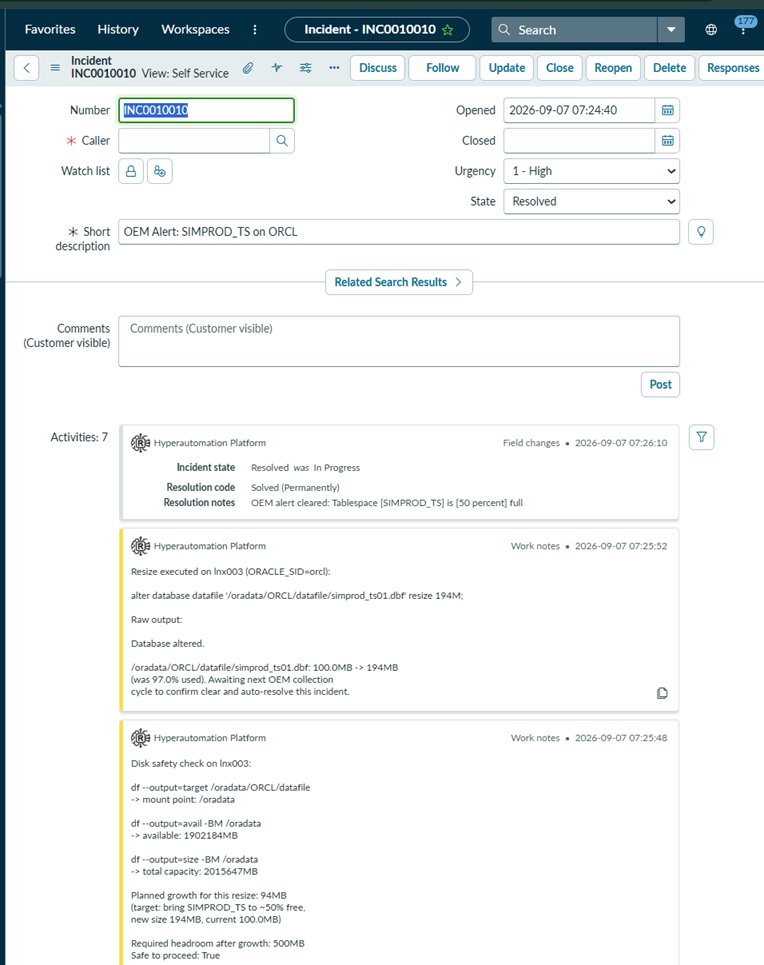Open the more options ellipsis in form header
This screenshot has height=965, width=764.
[334, 68]
